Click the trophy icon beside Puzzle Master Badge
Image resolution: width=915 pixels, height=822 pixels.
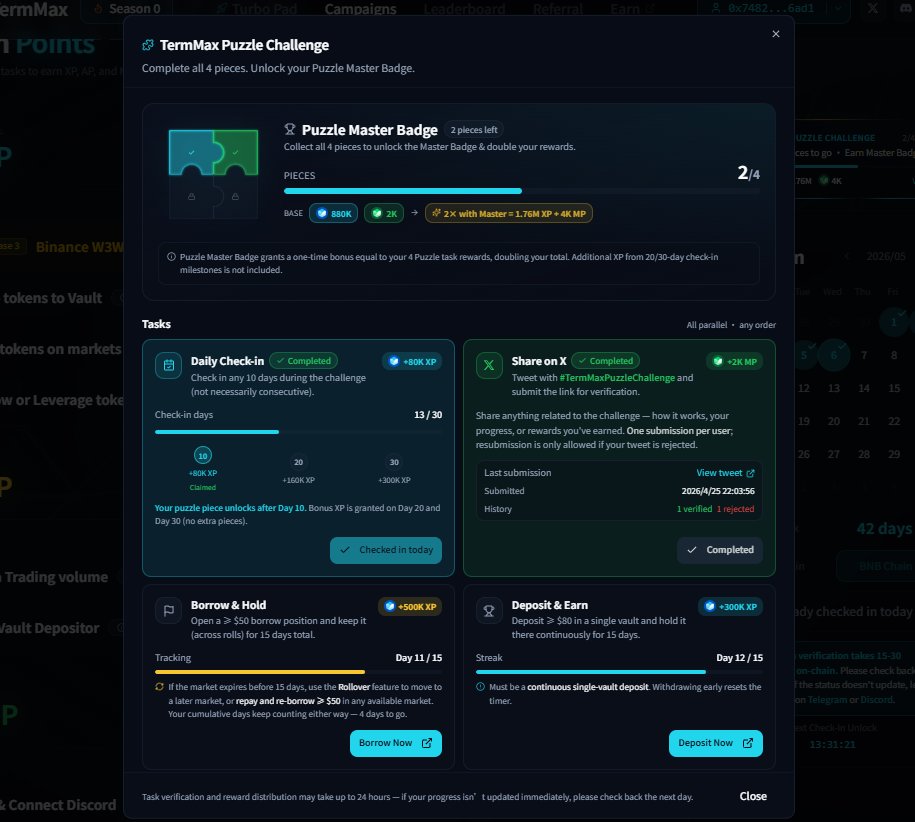point(289,130)
